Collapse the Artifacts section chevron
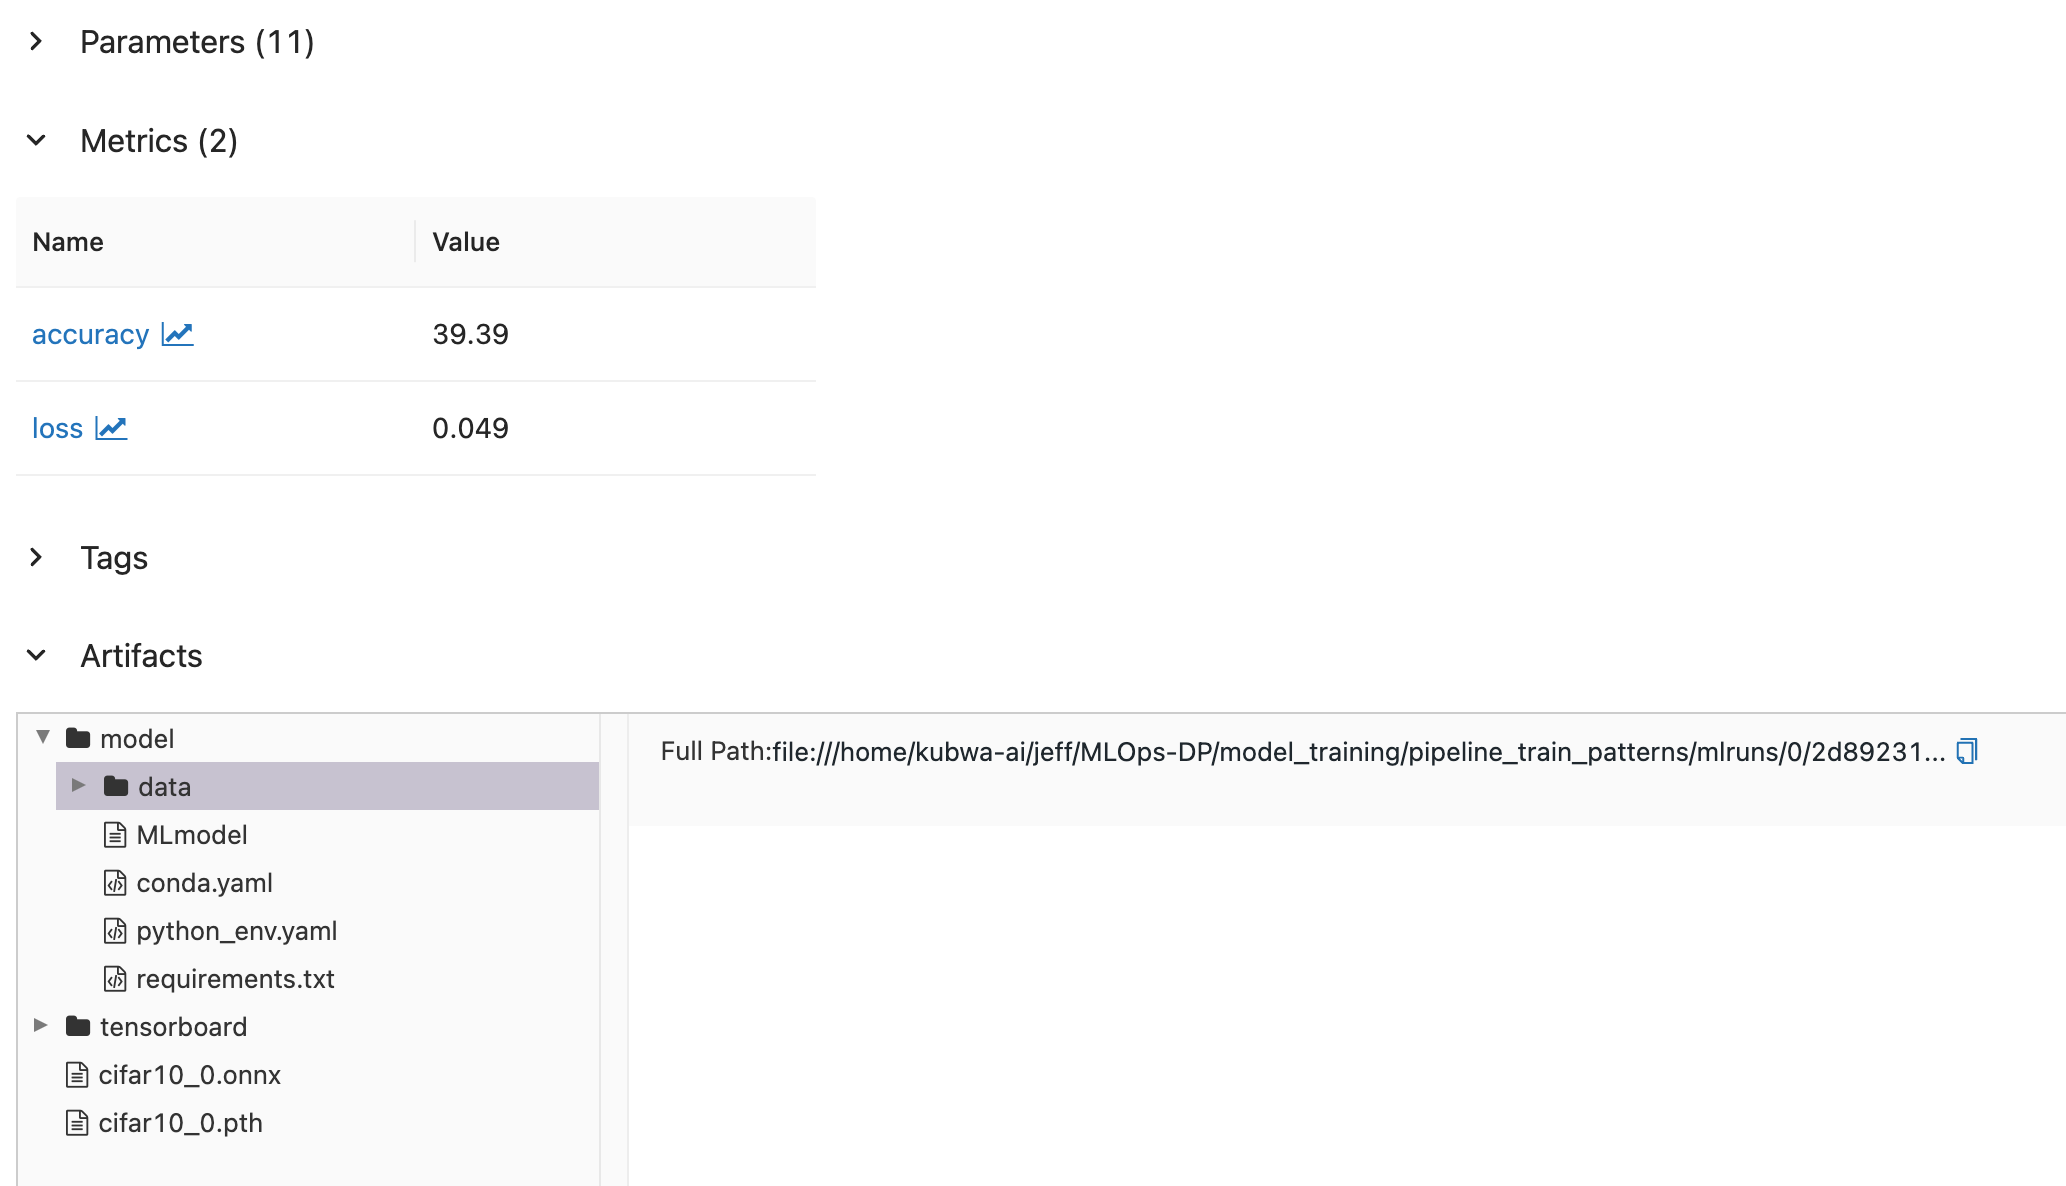This screenshot has height=1186, width=2066. pos(36,656)
